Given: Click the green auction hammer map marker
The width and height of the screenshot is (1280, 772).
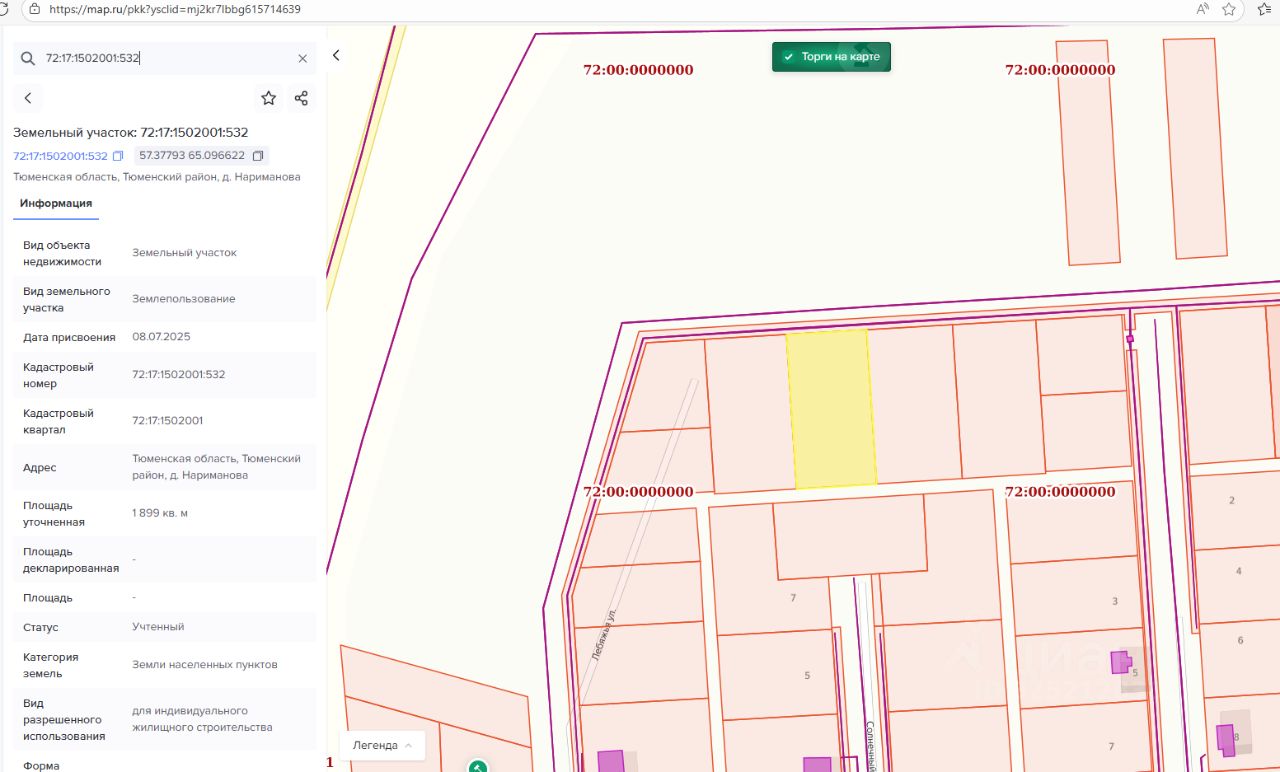Looking at the screenshot, I should tap(478, 766).
